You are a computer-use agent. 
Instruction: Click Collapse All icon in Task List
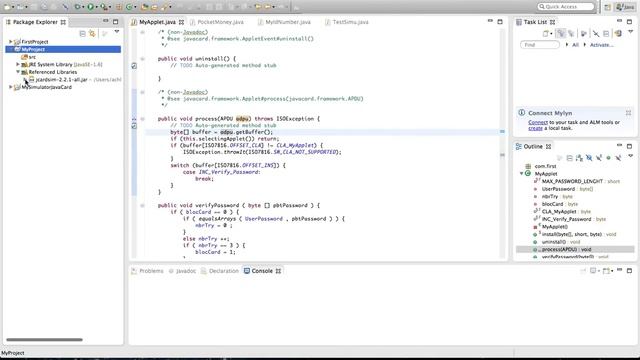coord(606,33)
